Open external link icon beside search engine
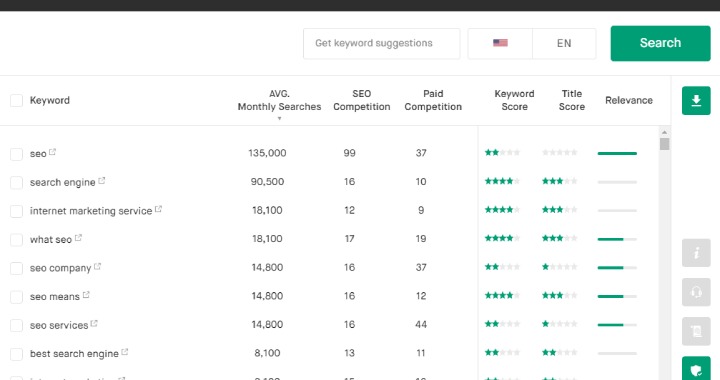Viewport: 720px width, 380px height. [x=101, y=180]
